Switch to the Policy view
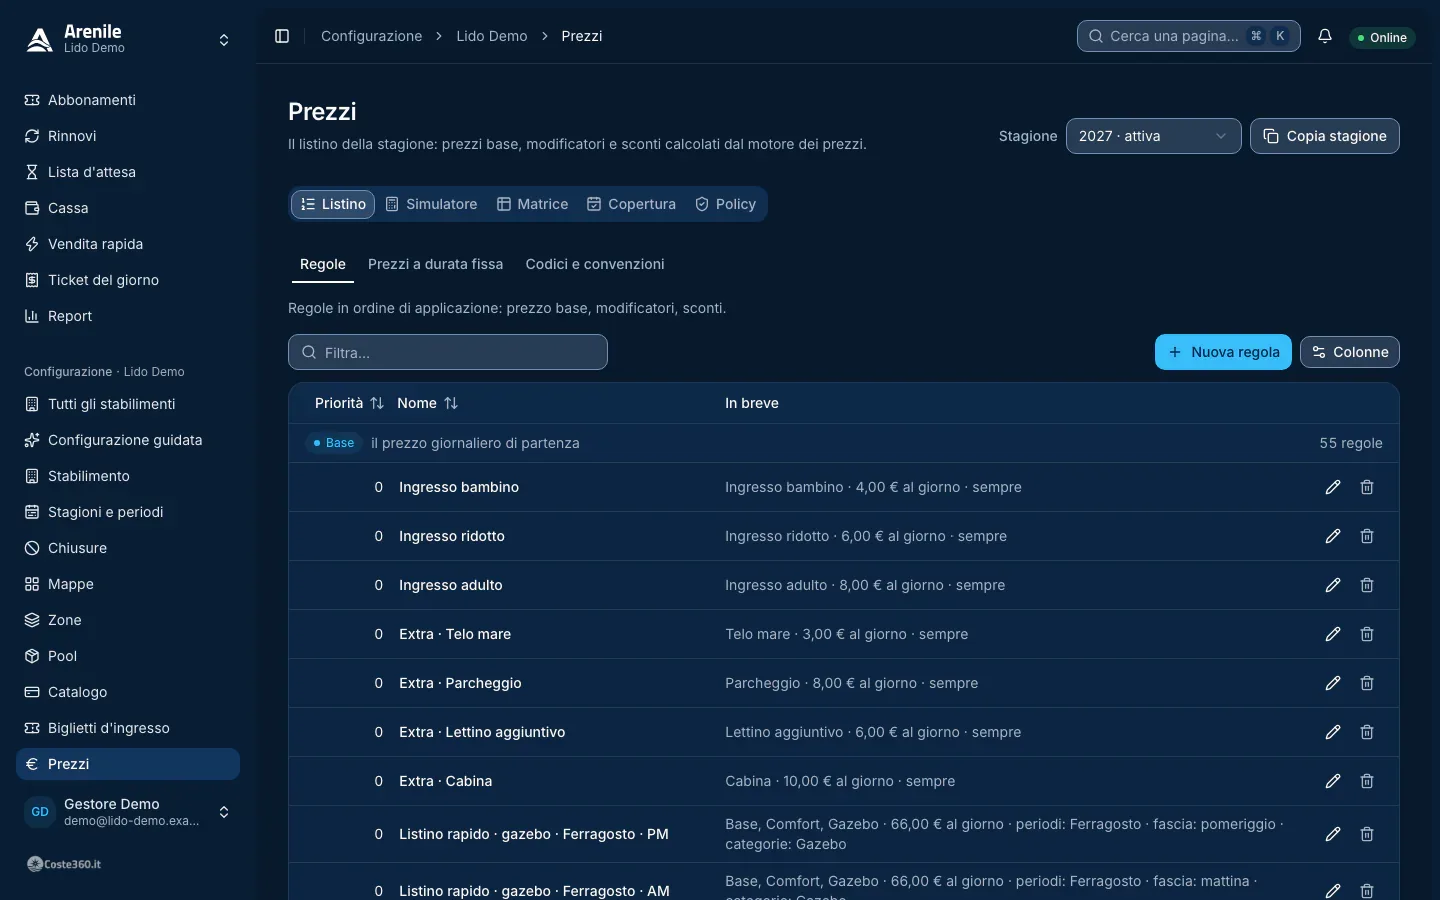The image size is (1440, 900). [x=726, y=204]
